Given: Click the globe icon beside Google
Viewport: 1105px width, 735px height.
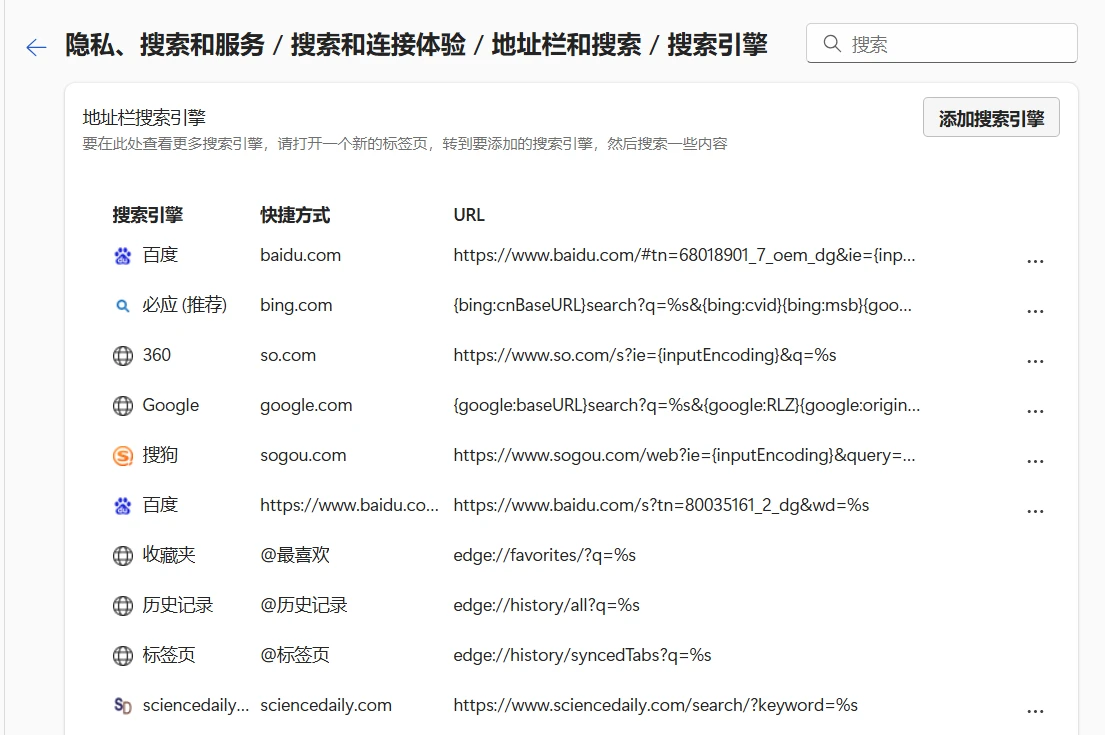Looking at the screenshot, I should tap(123, 406).
